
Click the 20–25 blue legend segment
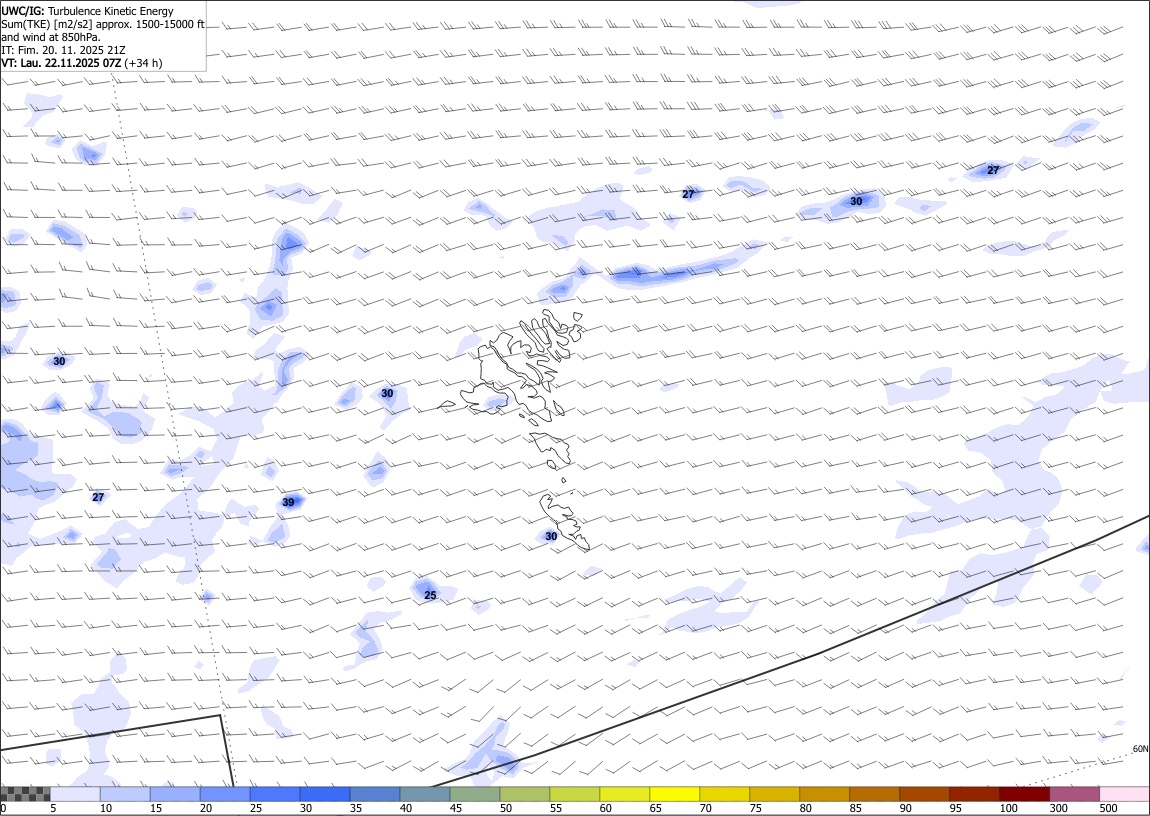tap(224, 794)
